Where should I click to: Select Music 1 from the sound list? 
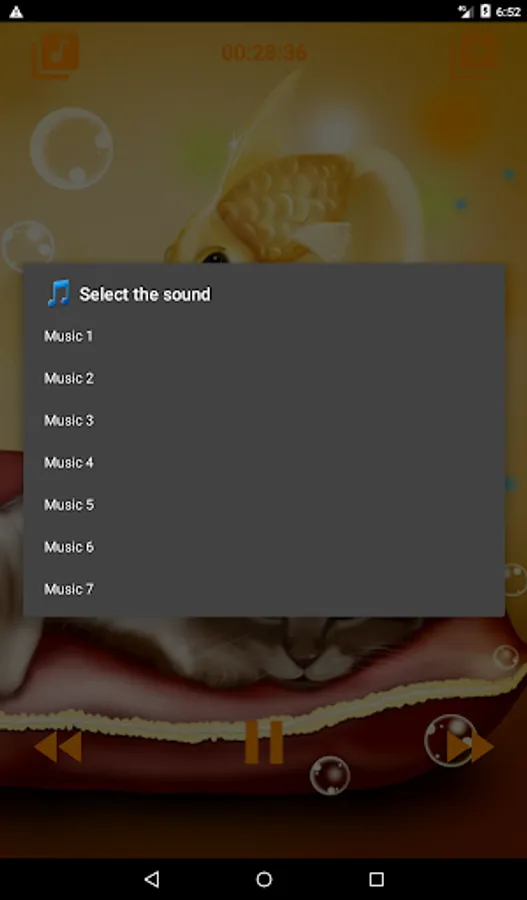[264, 336]
